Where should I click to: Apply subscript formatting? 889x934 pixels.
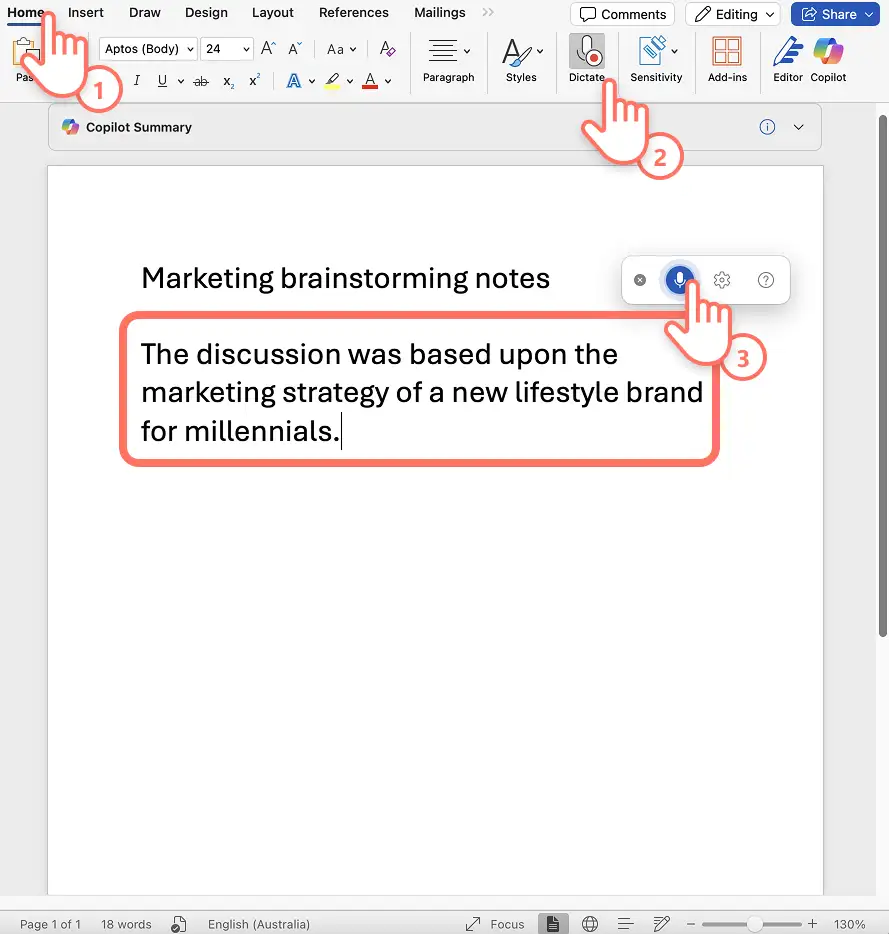click(229, 82)
